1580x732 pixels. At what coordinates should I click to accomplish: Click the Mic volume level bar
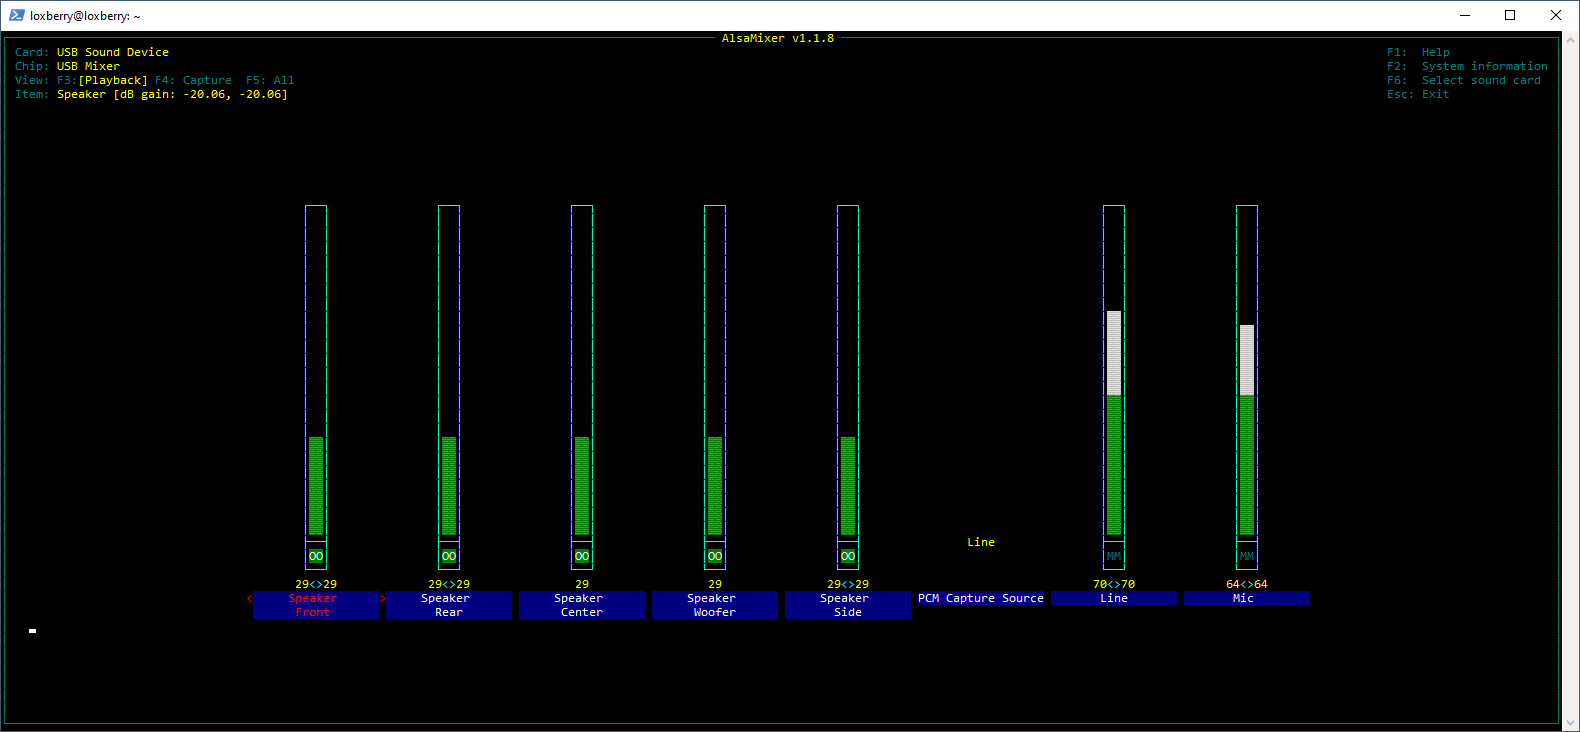[x=1247, y=430]
